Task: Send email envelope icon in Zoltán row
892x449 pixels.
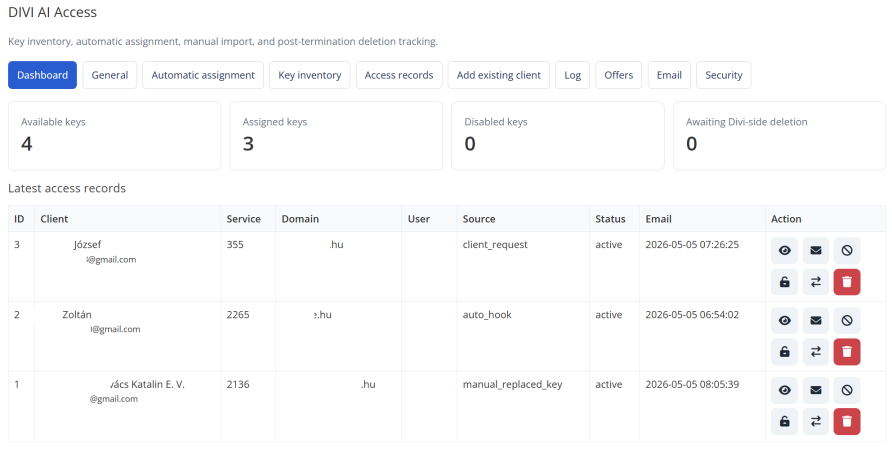Action: click(816, 320)
